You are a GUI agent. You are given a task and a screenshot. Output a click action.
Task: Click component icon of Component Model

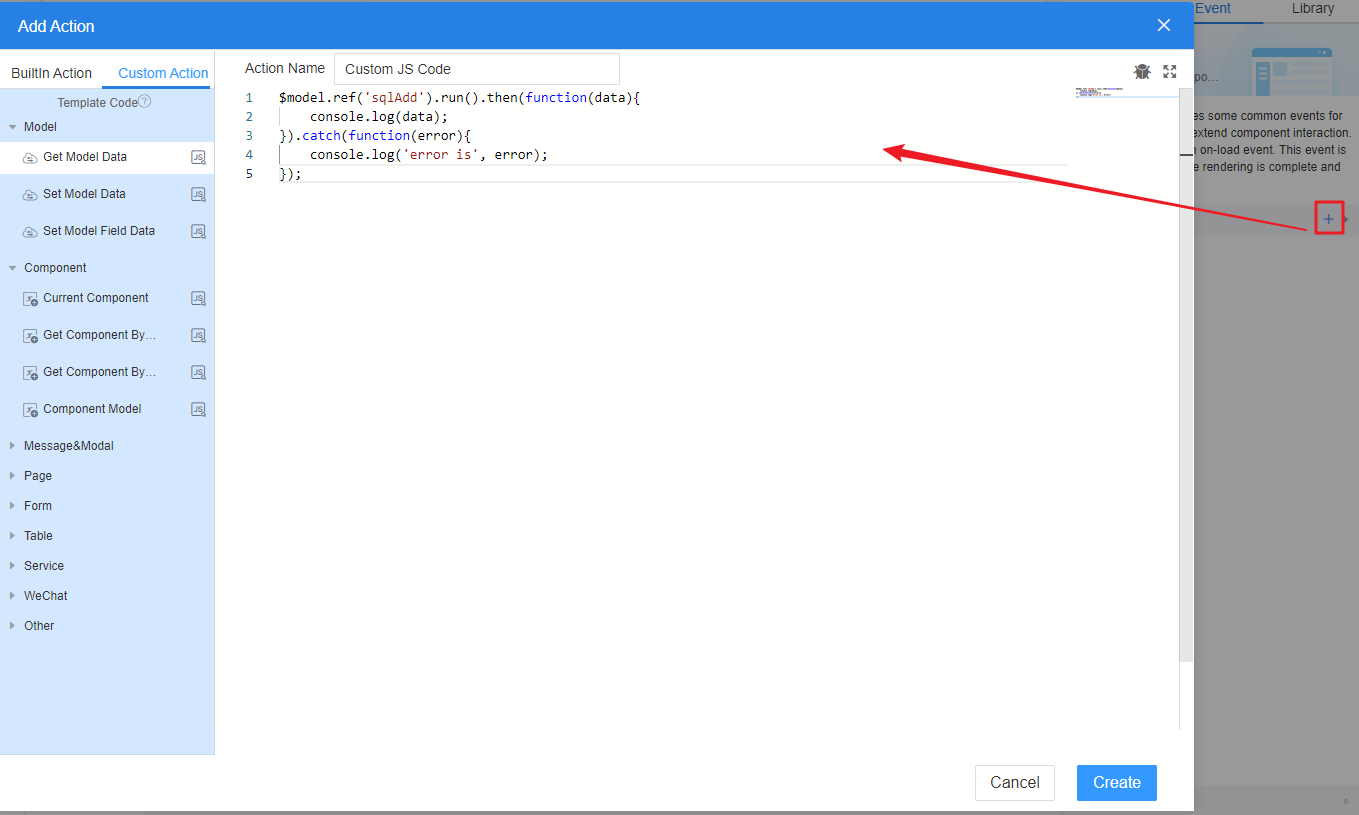(x=30, y=410)
